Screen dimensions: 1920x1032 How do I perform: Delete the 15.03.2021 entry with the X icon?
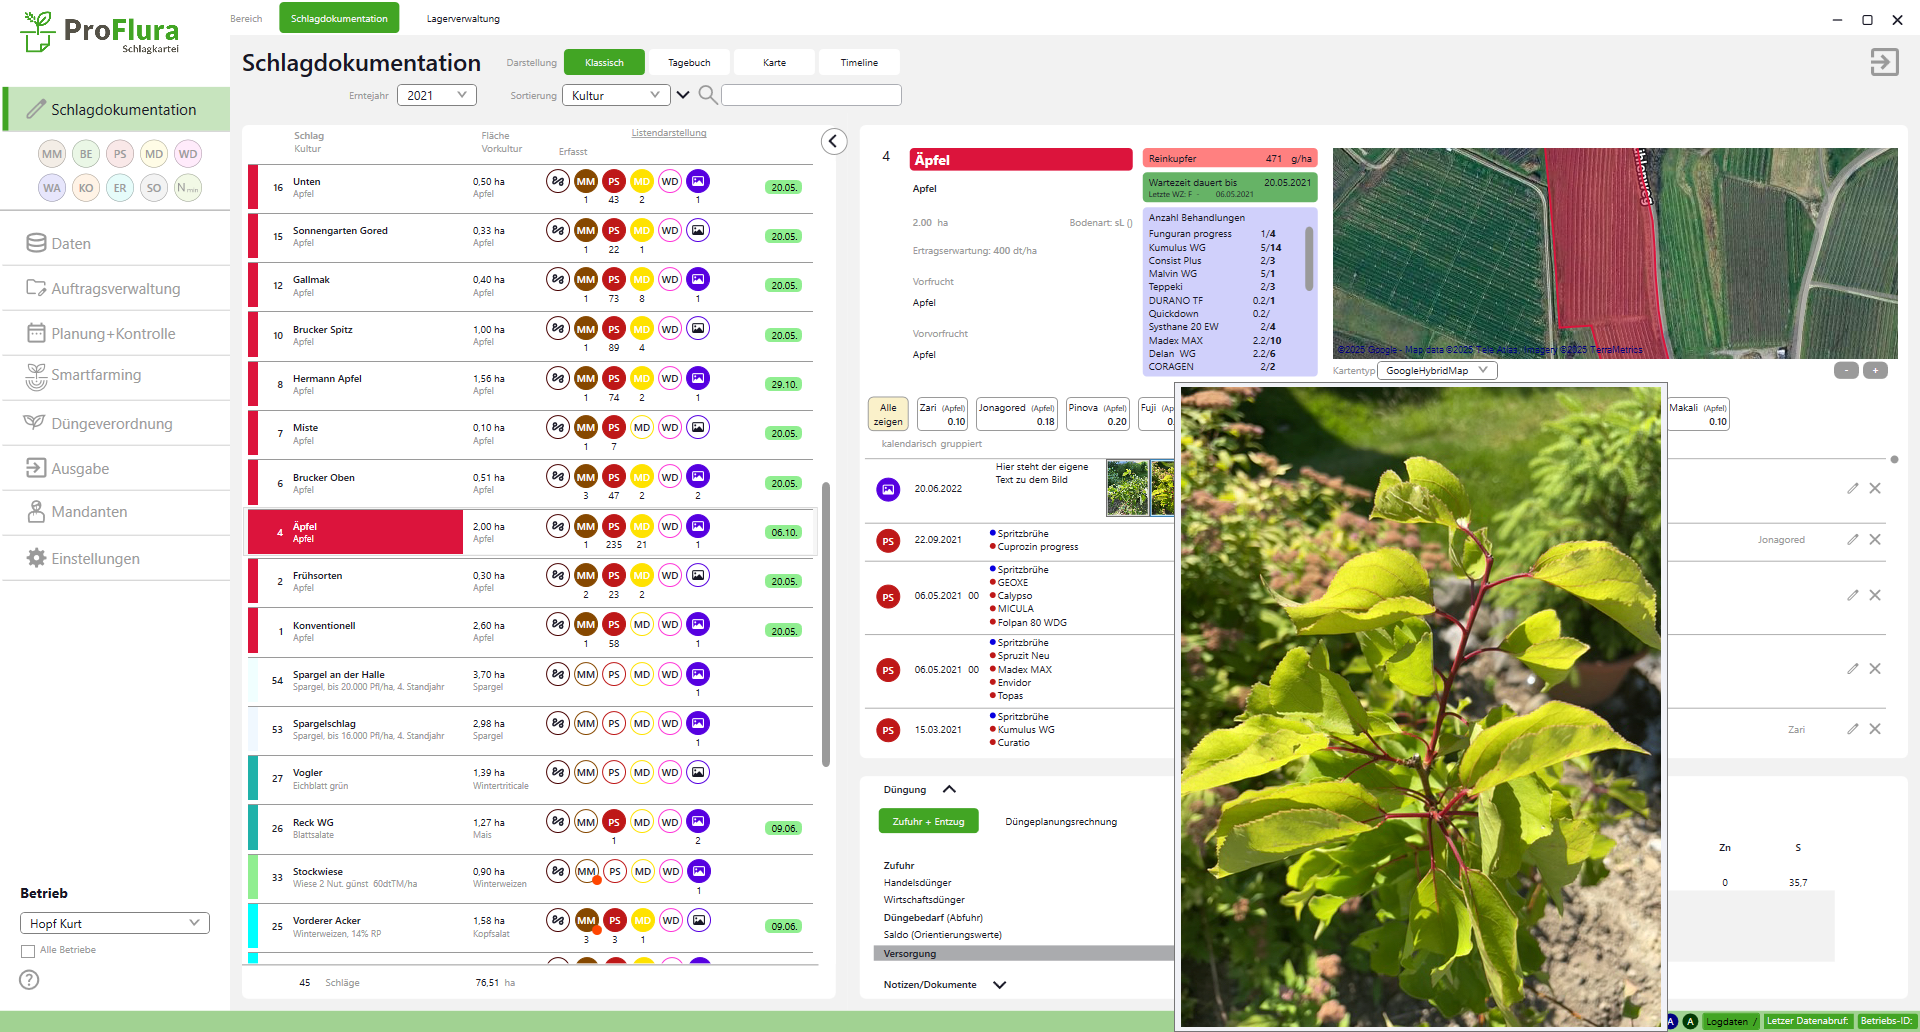point(1875,729)
